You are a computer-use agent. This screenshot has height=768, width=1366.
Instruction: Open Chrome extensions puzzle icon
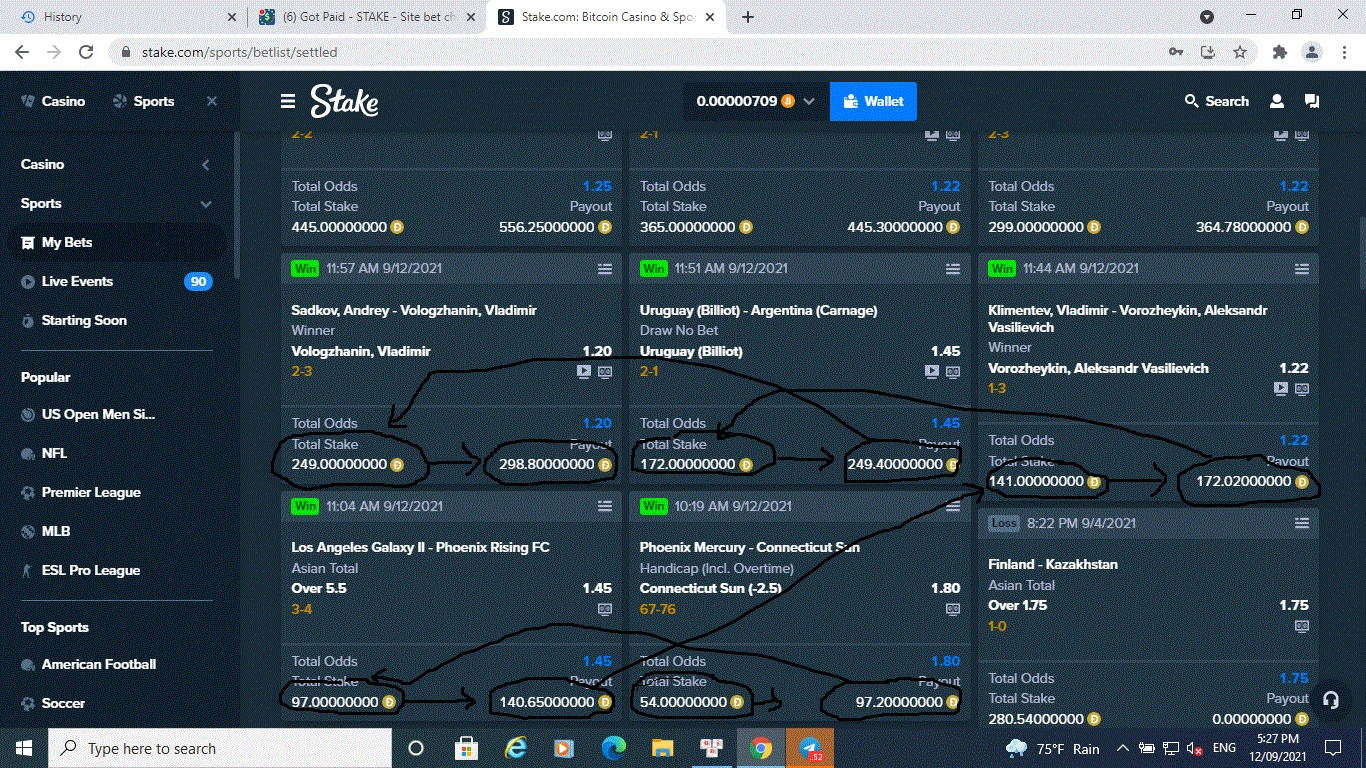coord(1279,52)
